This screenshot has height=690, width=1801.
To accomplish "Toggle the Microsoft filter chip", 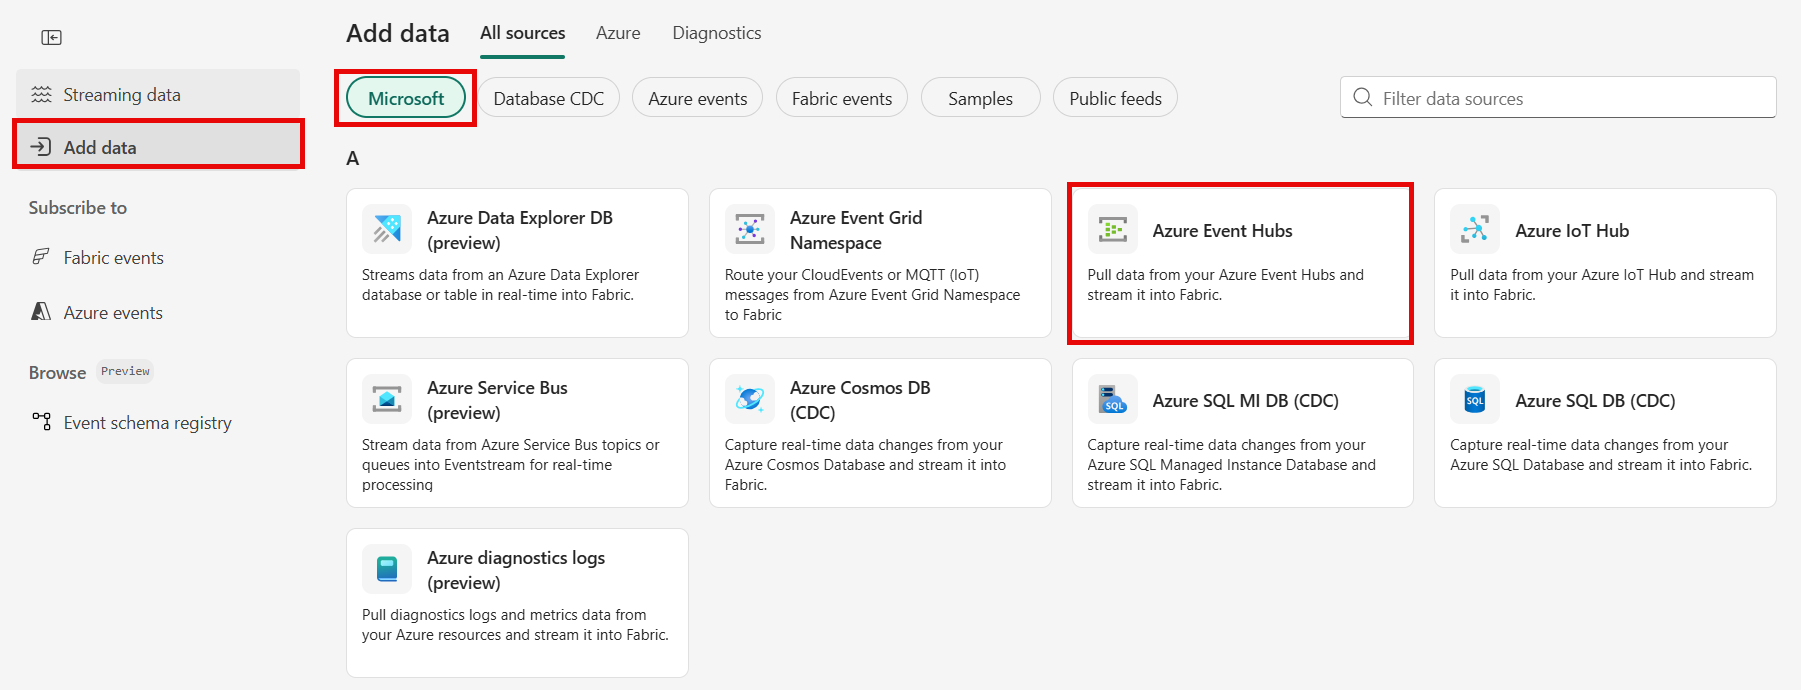I will [x=406, y=98].
